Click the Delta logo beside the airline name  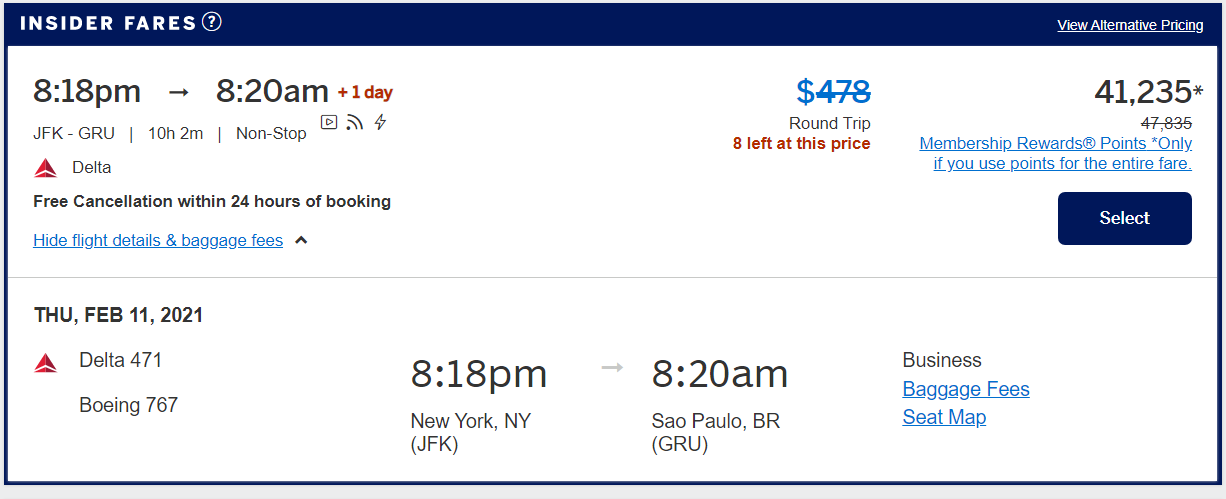[x=45, y=168]
